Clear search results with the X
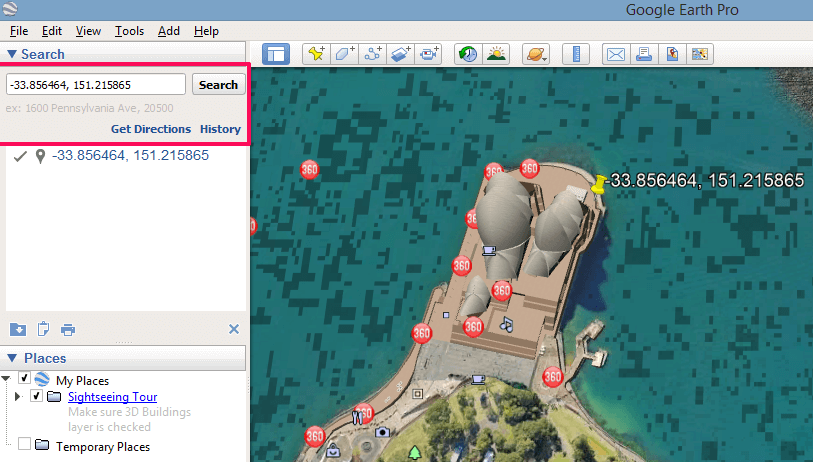813x462 pixels. 234,329
